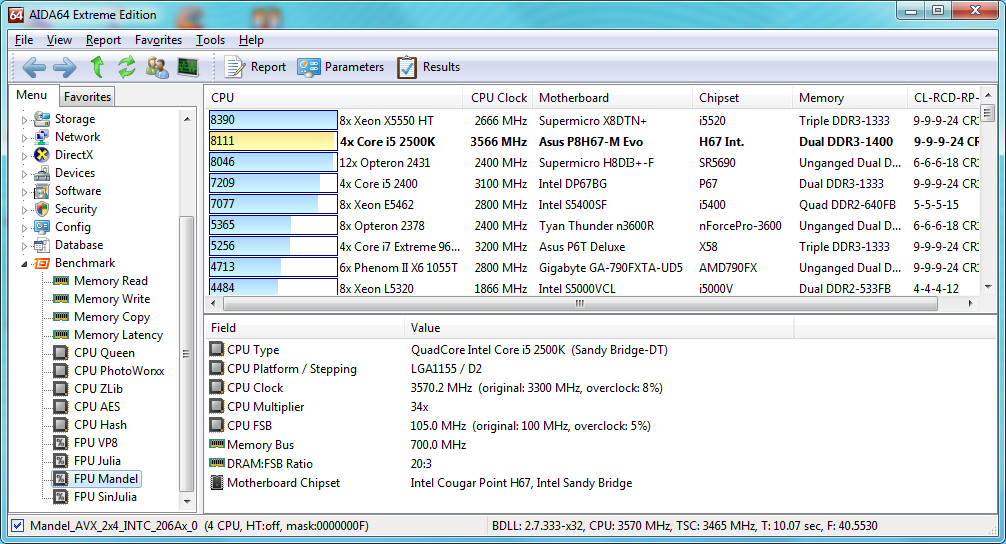Open the View menu

[59, 40]
